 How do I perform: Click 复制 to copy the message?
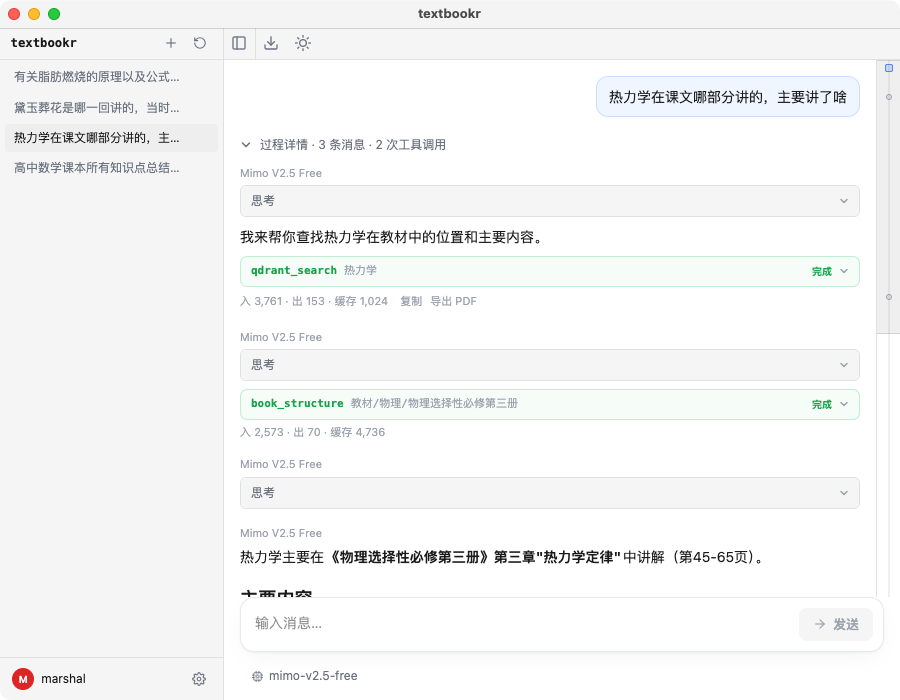coord(411,301)
